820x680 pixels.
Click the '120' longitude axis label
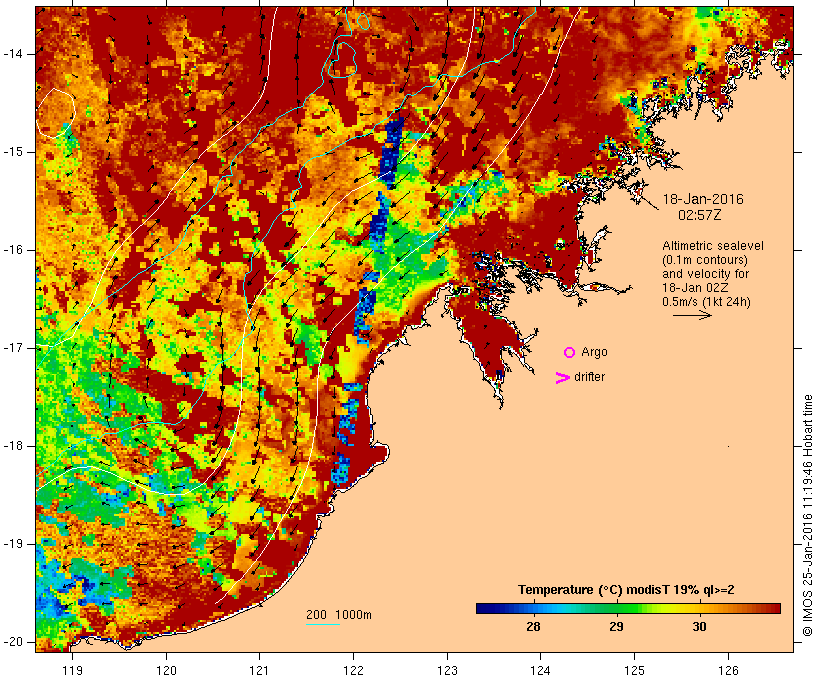[x=166, y=670]
